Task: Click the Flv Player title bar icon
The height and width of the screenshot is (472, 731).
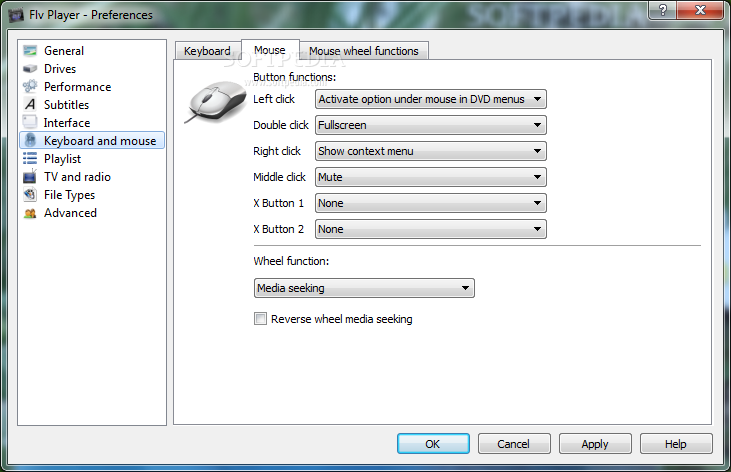Action: click(x=16, y=15)
